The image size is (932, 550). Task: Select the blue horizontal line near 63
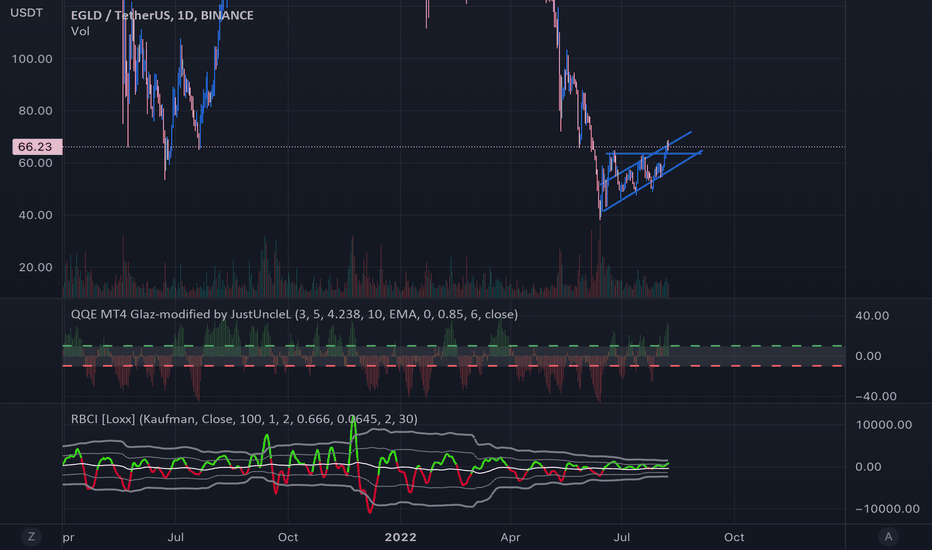coord(653,153)
